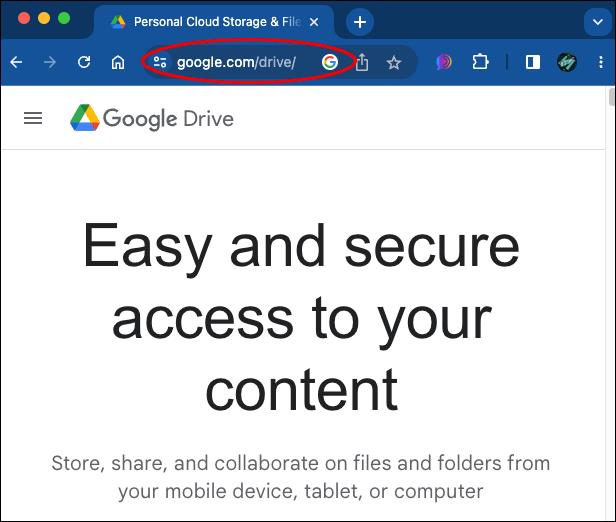The image size is (616, 522).
Task: Open the browser home page icon
Action: coord(118,62)
